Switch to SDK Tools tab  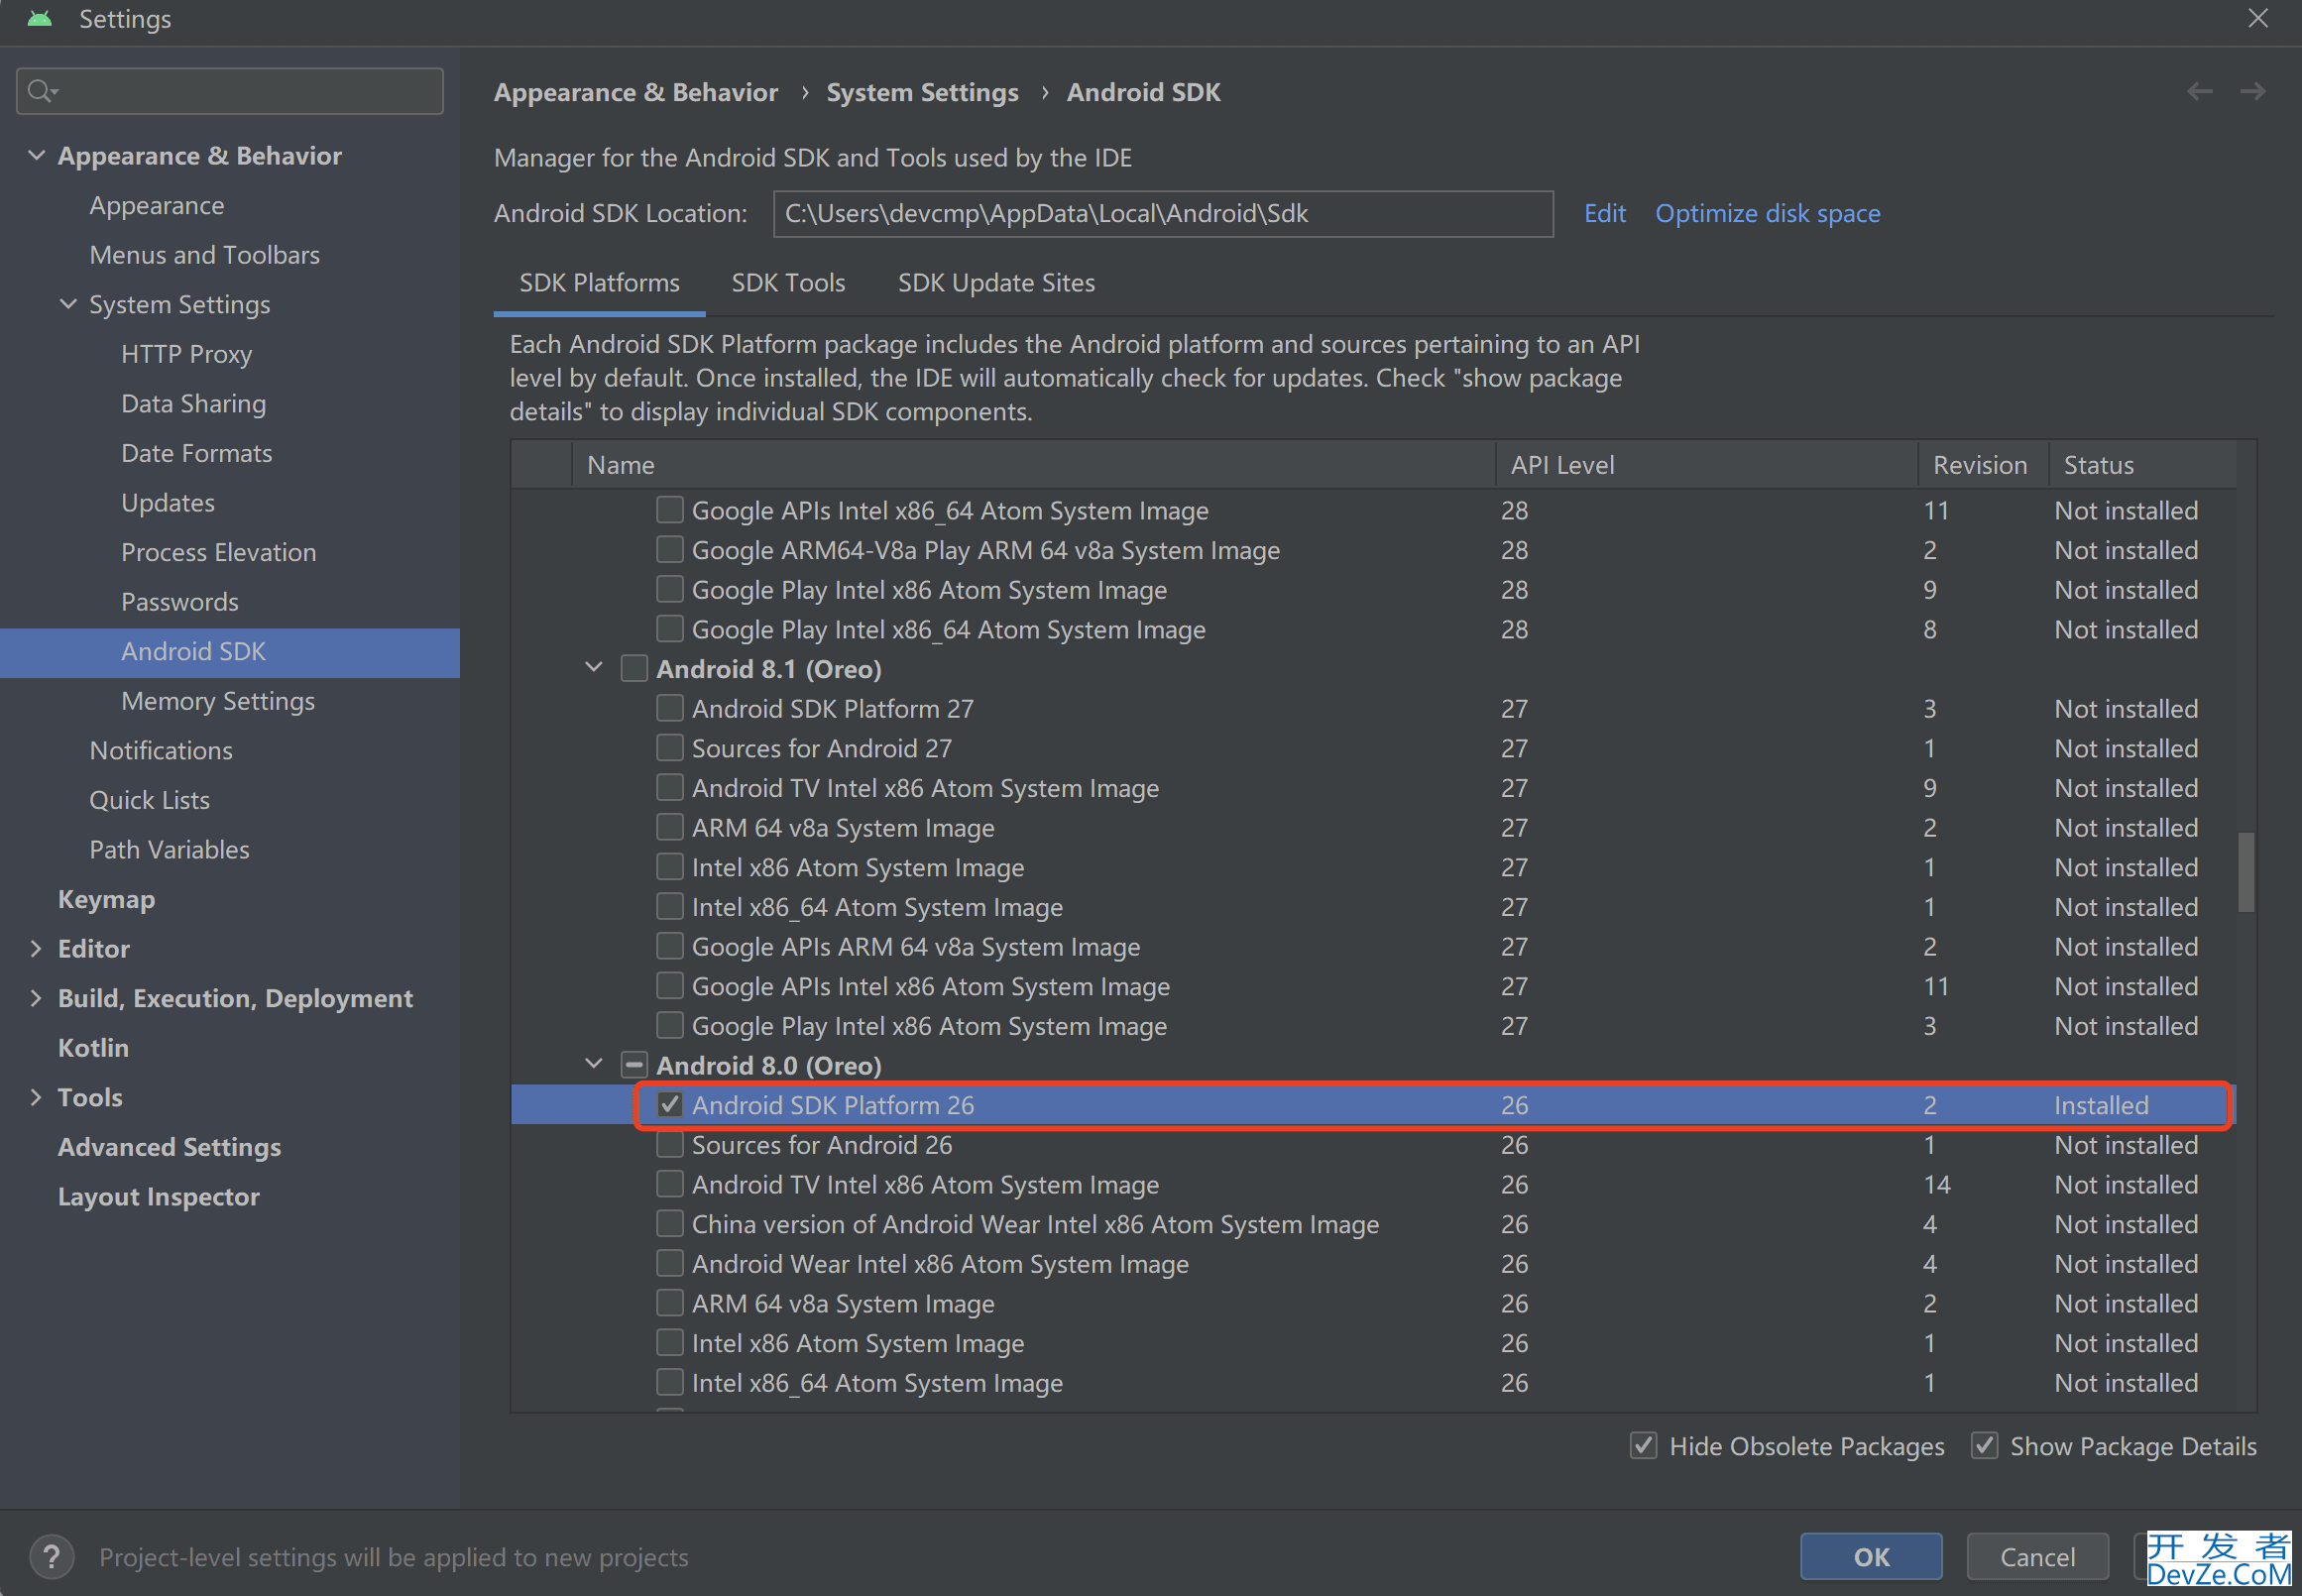click(x=785, y=282)
